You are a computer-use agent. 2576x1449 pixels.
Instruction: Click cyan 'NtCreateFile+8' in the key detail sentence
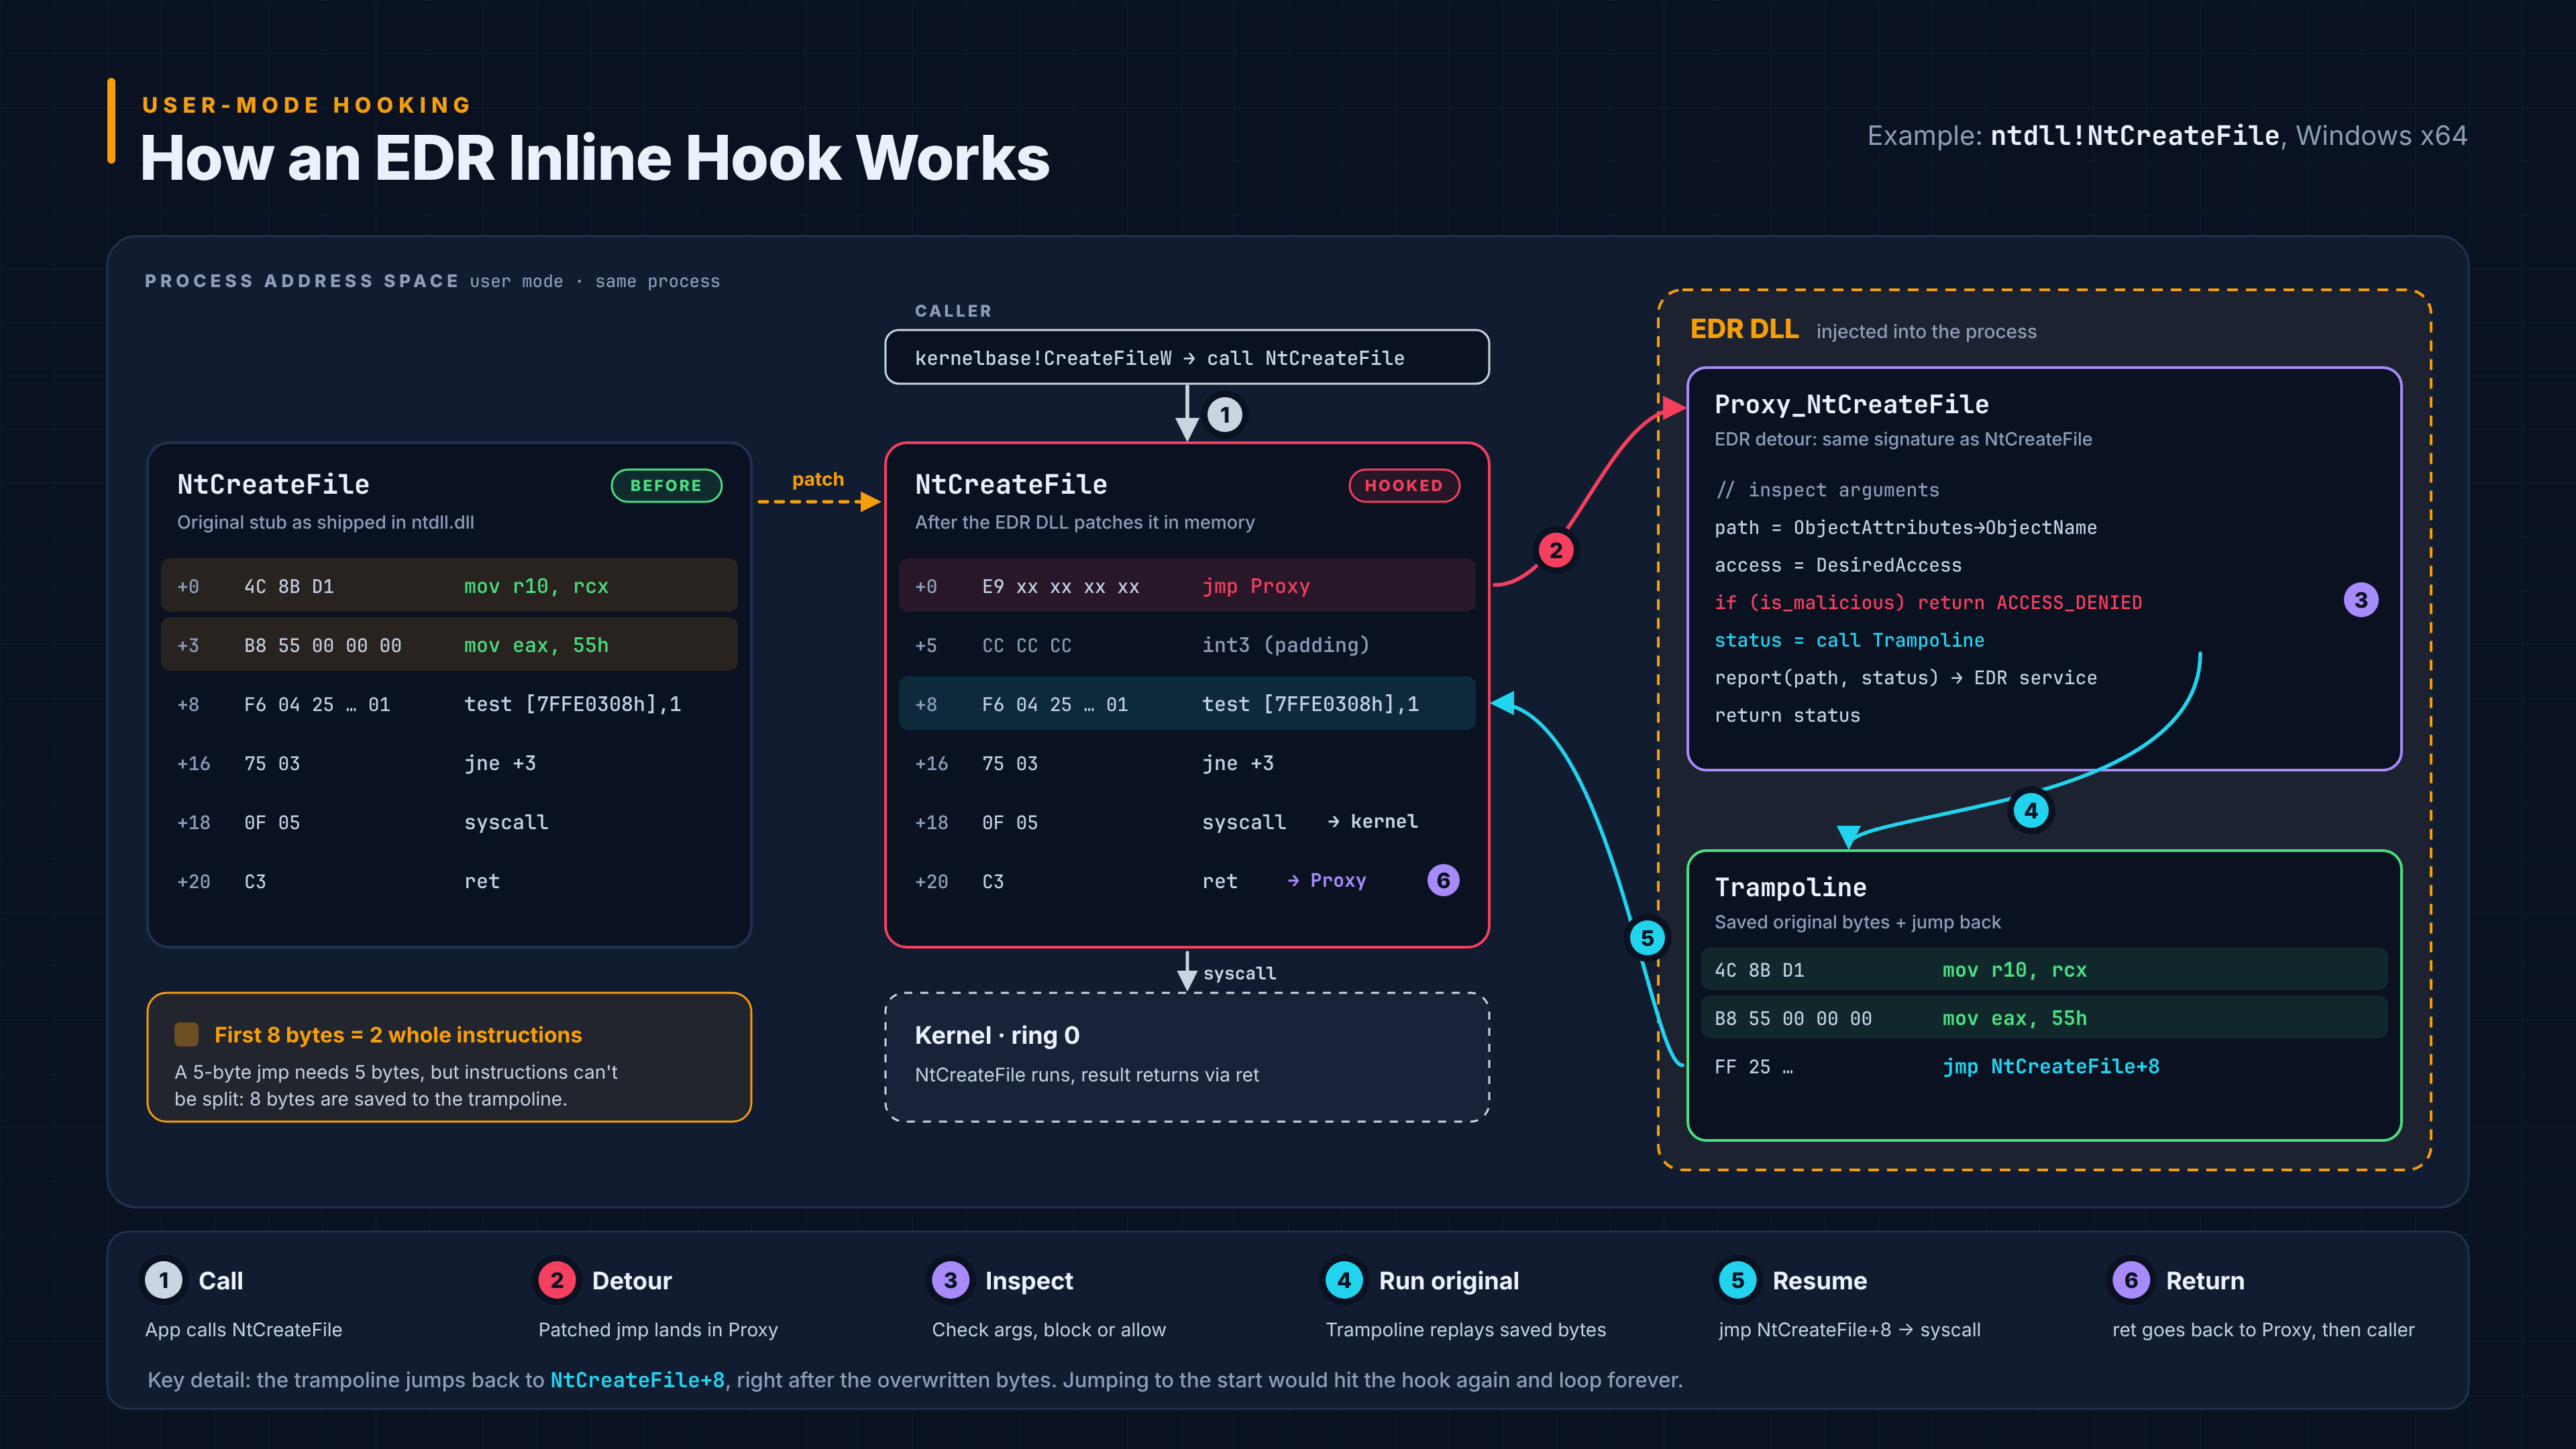click(x=637, y=1380)
